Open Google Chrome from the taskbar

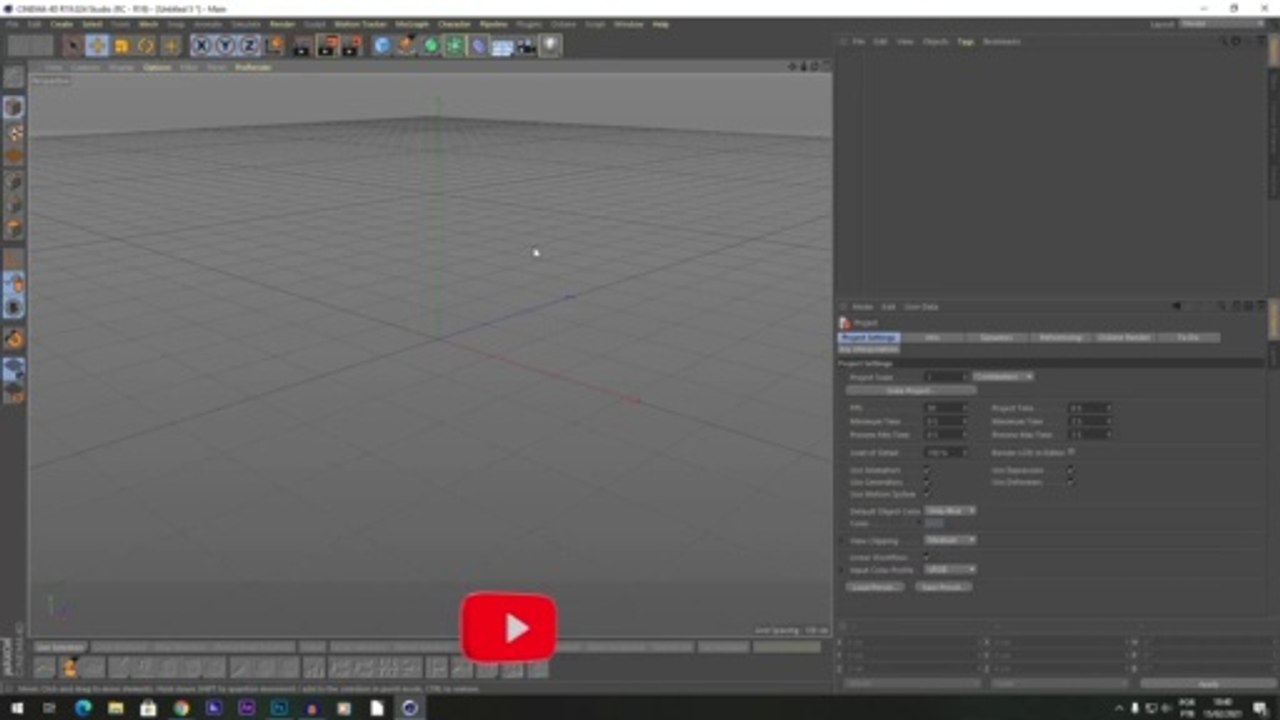(181, 708)
